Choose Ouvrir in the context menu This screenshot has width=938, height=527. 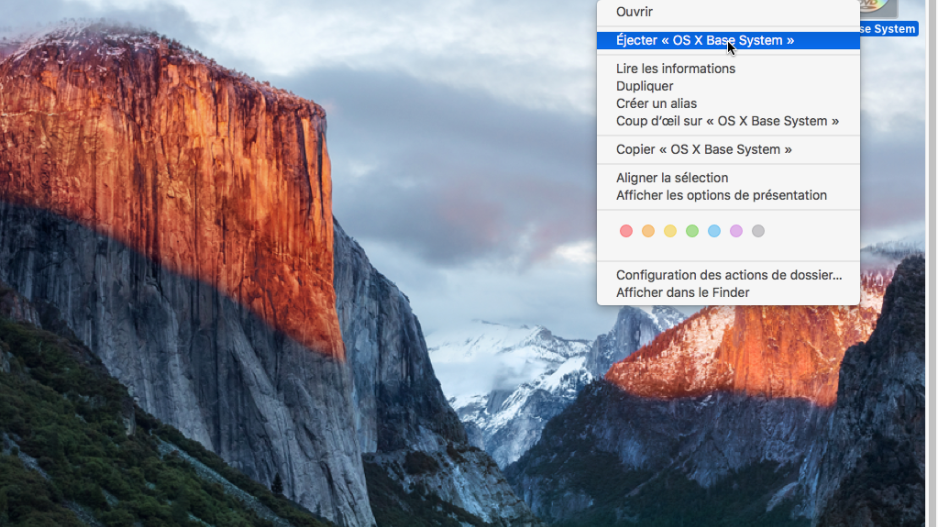pyautogui.click(x=728, y=11)
